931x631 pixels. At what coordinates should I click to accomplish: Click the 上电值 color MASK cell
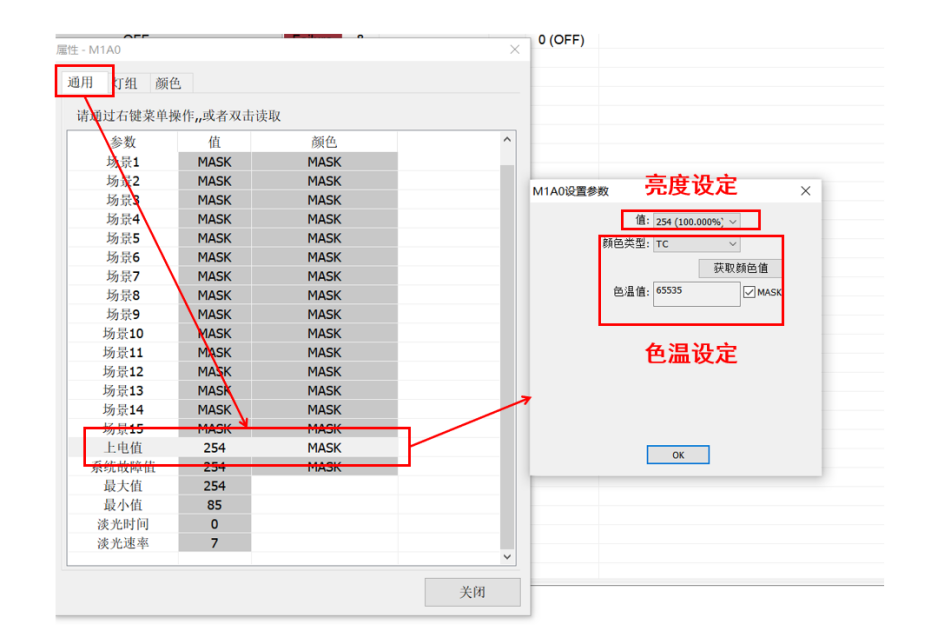coord(324,448)
